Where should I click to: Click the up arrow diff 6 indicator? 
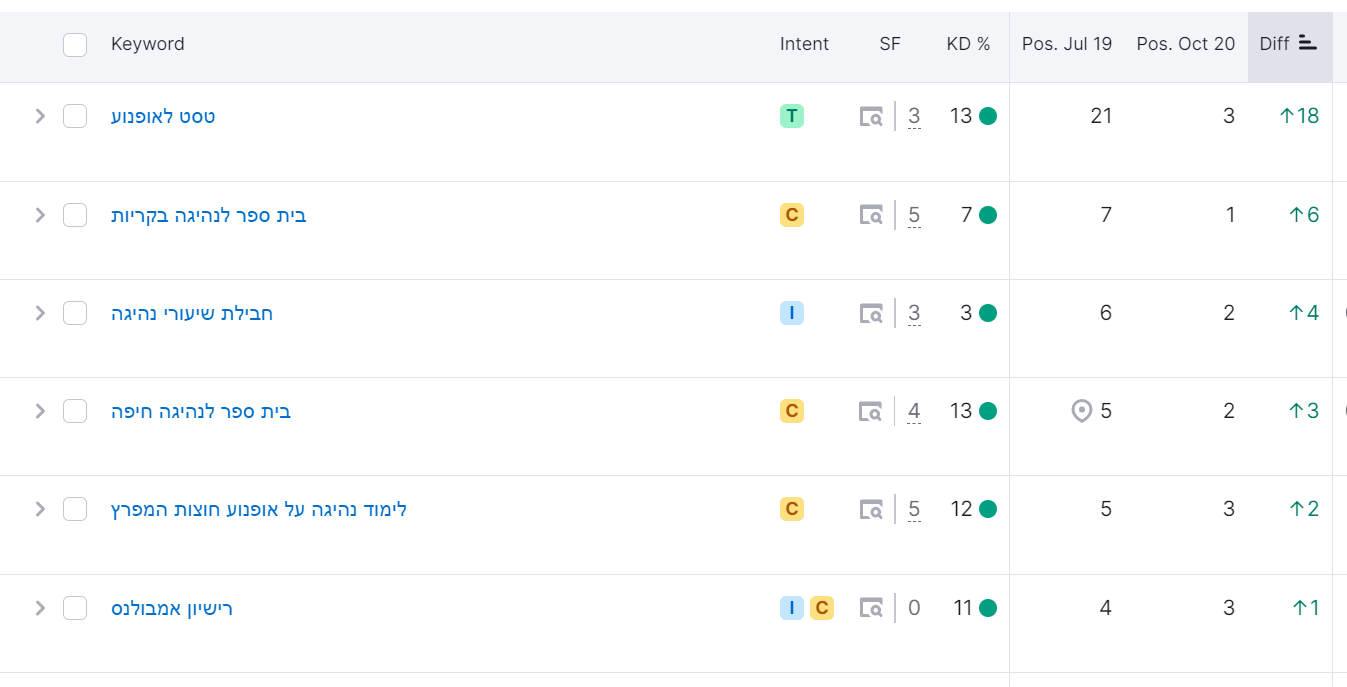(1304, 215)
